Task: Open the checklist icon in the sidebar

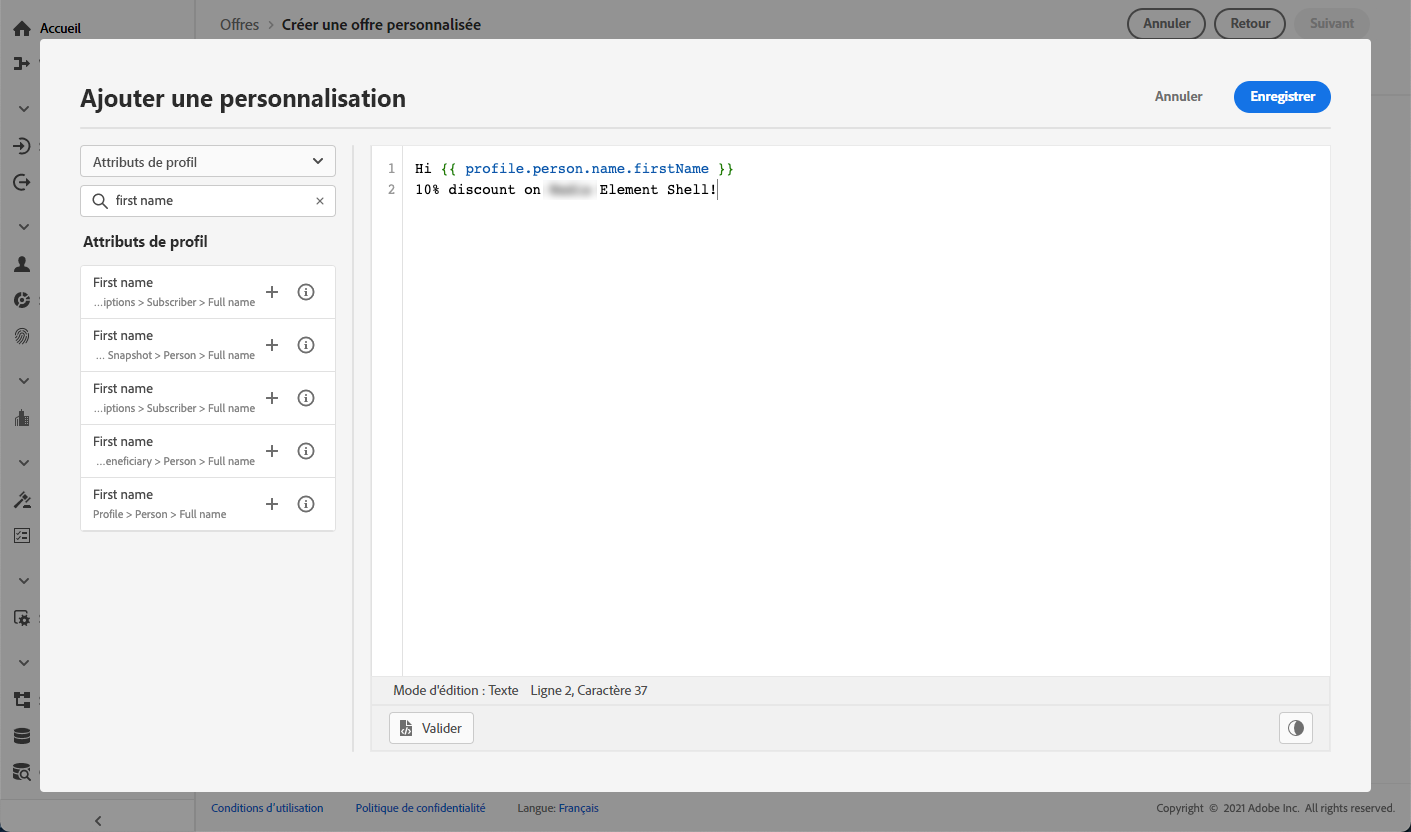Action: pyautogui.click(x=22, y=535)
